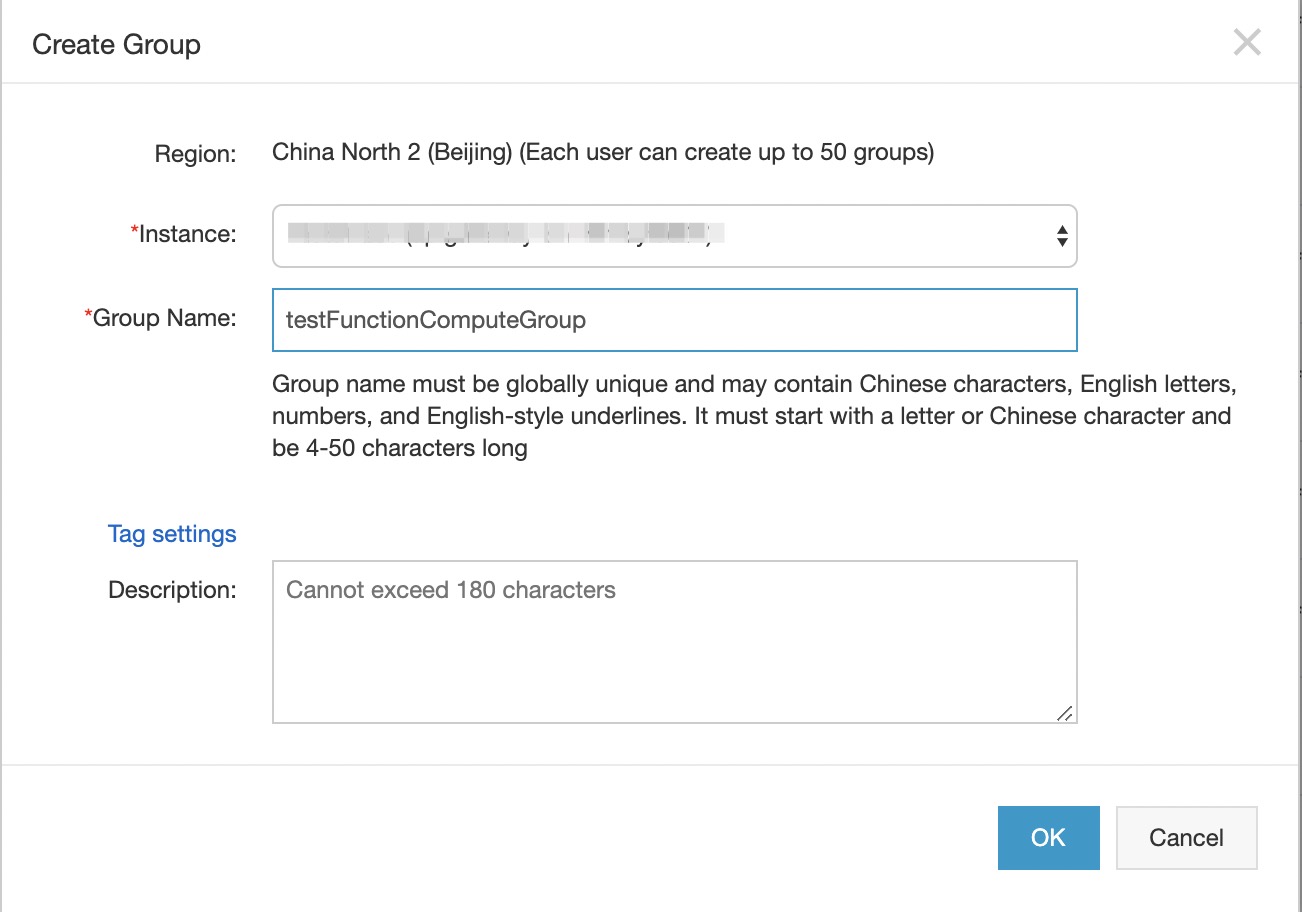Click the "Cannot exceed 180 characters" placeholder
The image size is (1302, 912).
pyautogui.click(x=451, y=590)
